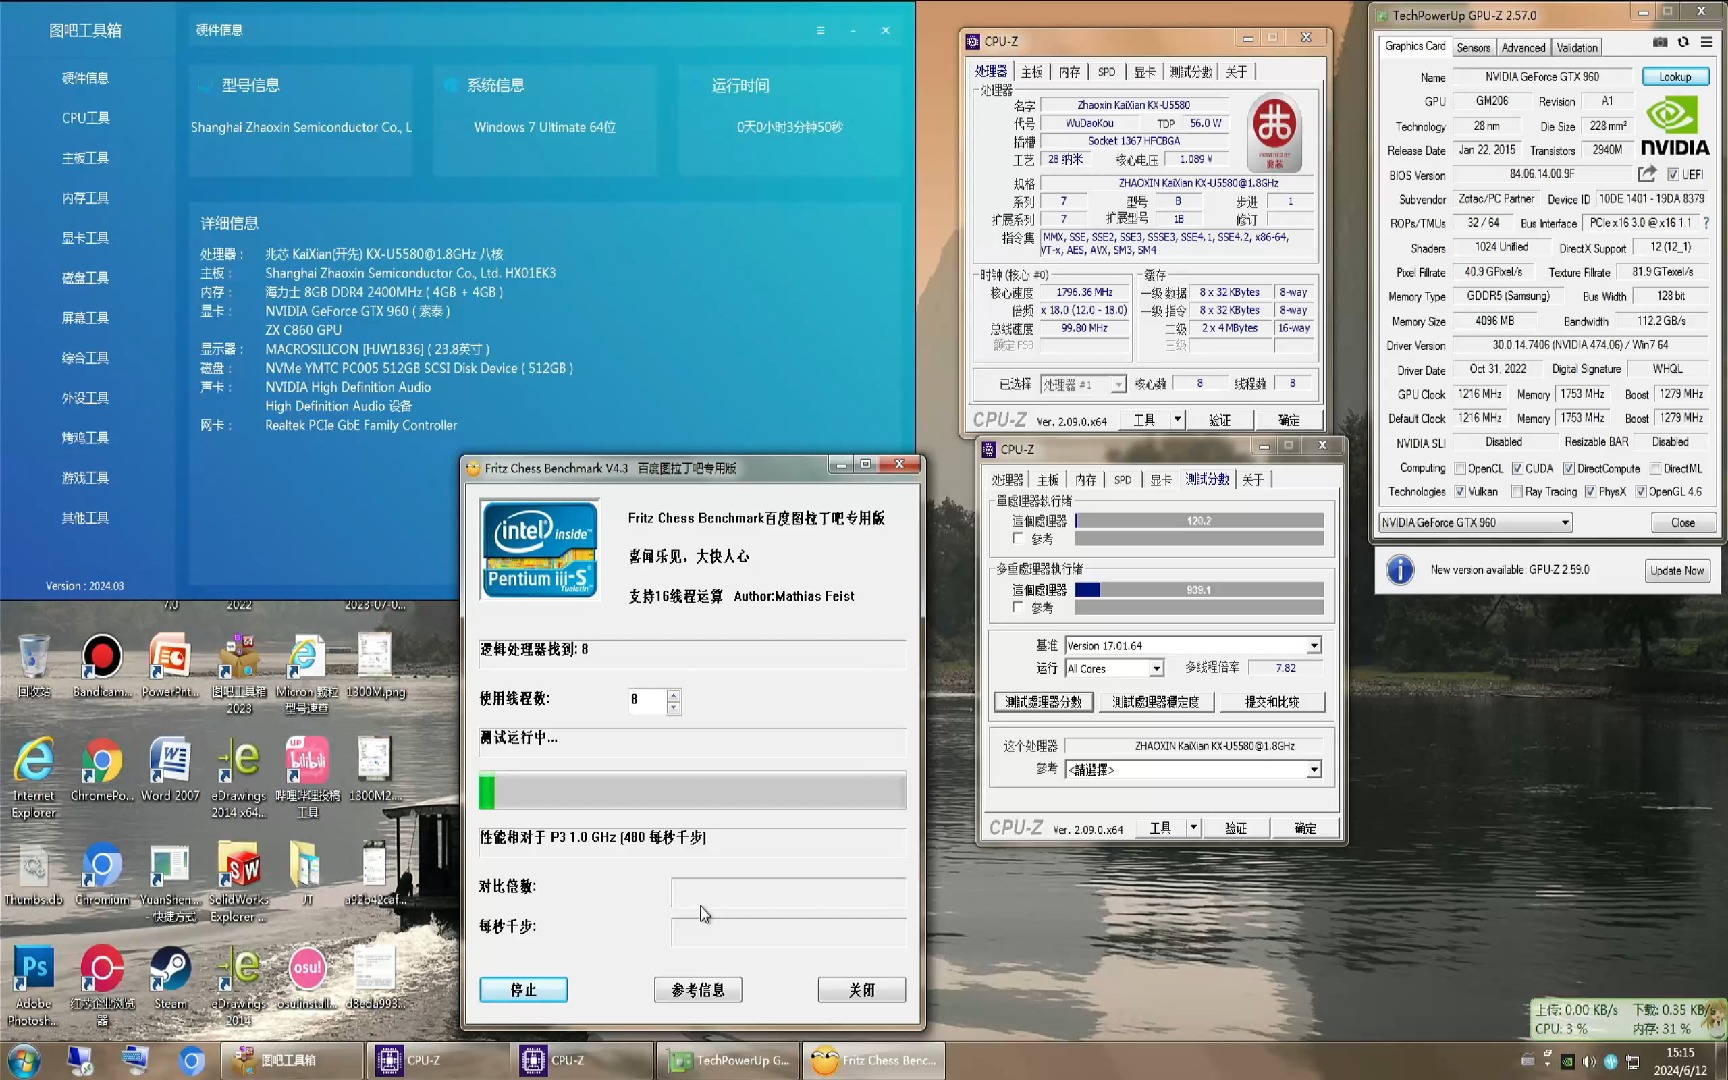The height and width of the screenshot is (1080, 1728).
Task: Check the single-thread reference checkbox in CPU-Z
Action: click(x=1018, y=539)
